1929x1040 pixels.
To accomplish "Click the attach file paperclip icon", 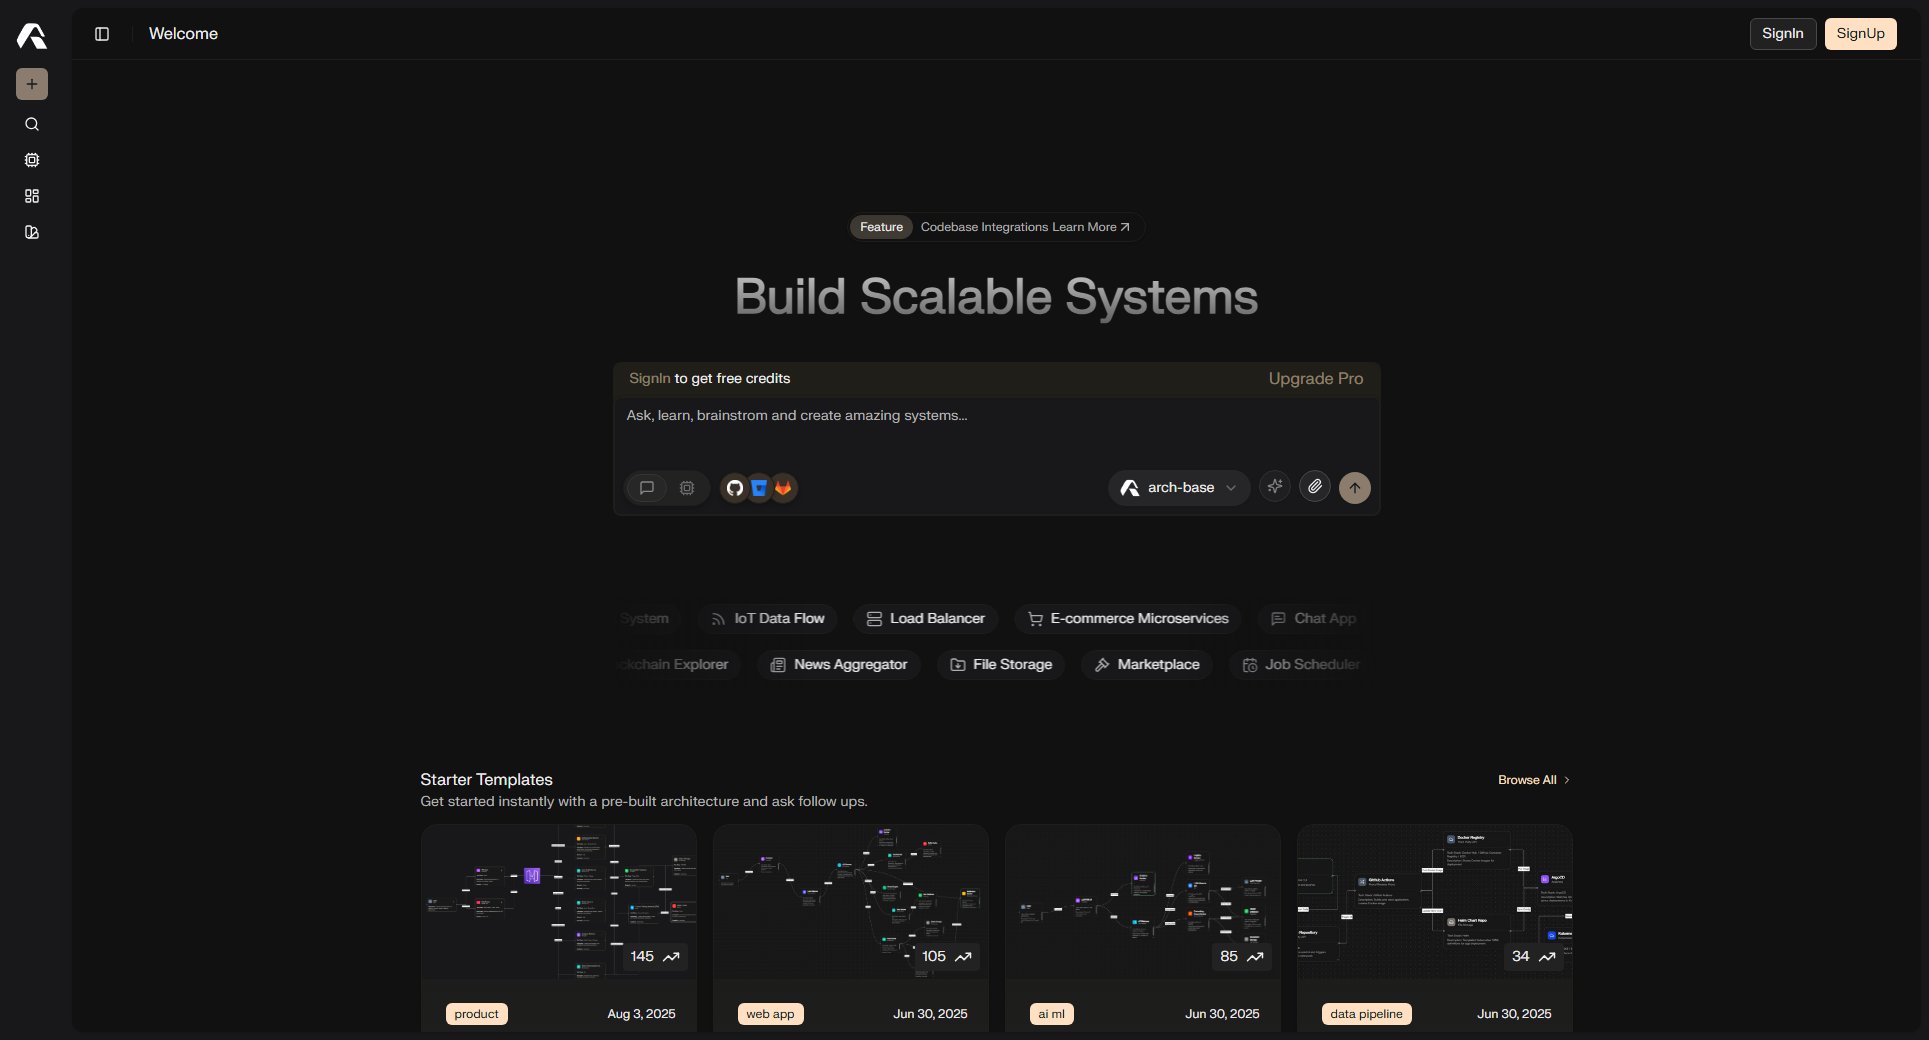I will pos(1314,488).
